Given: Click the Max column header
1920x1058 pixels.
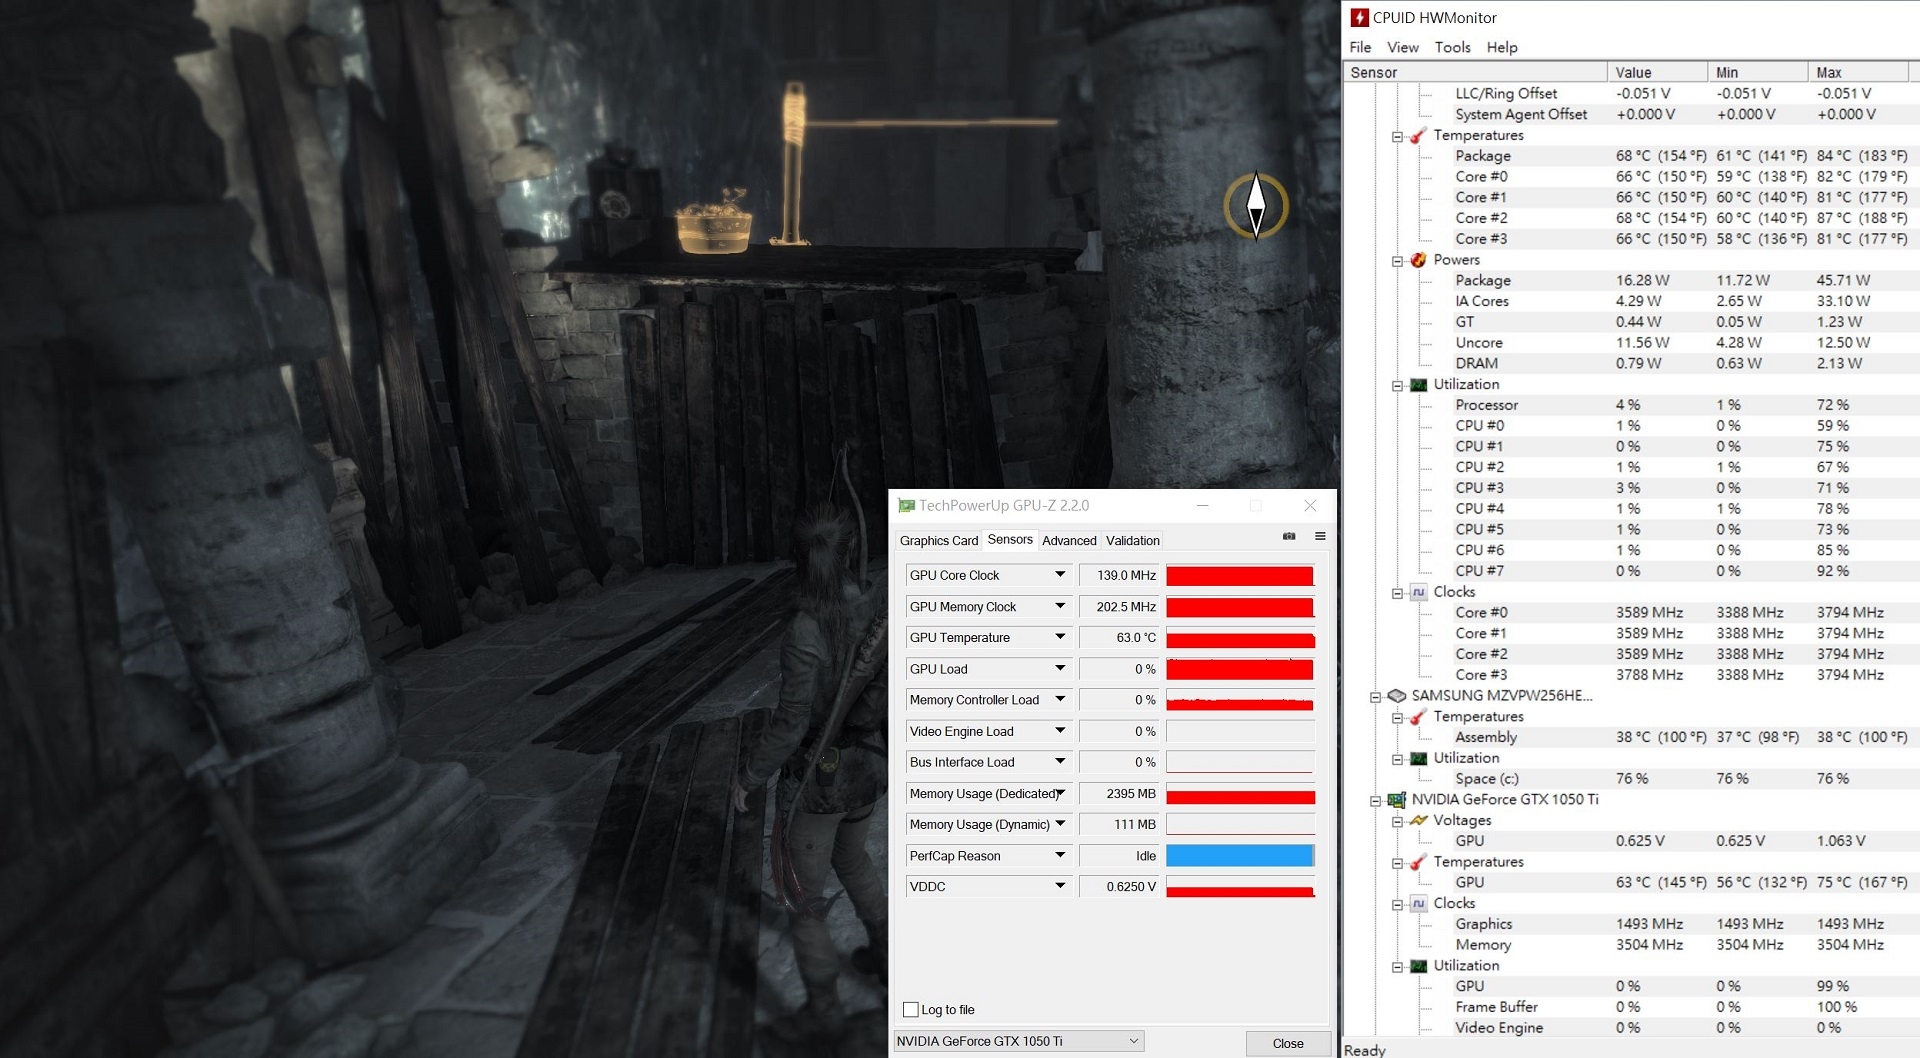Looking at the screenshot, I should click(x=1859, y=72).
